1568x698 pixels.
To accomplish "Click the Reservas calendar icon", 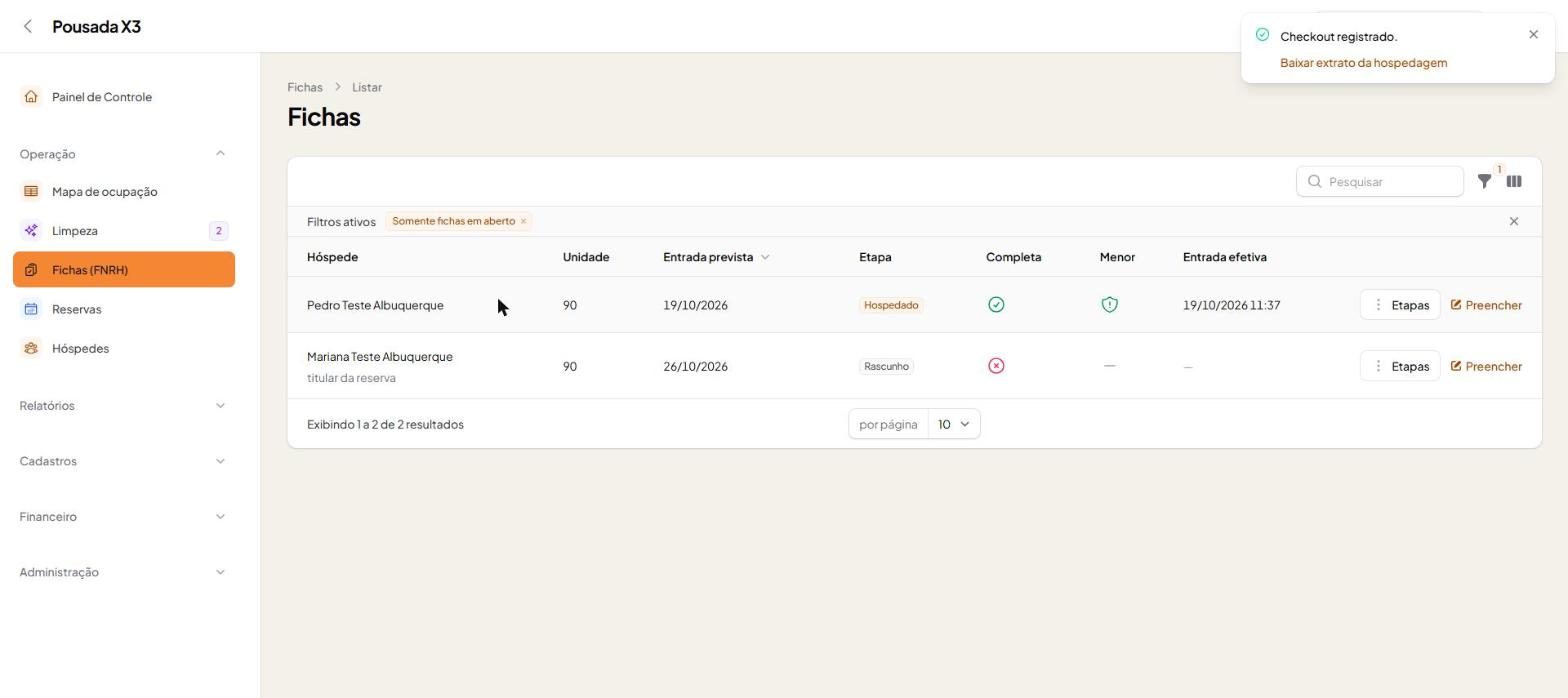I will [31, 309].
